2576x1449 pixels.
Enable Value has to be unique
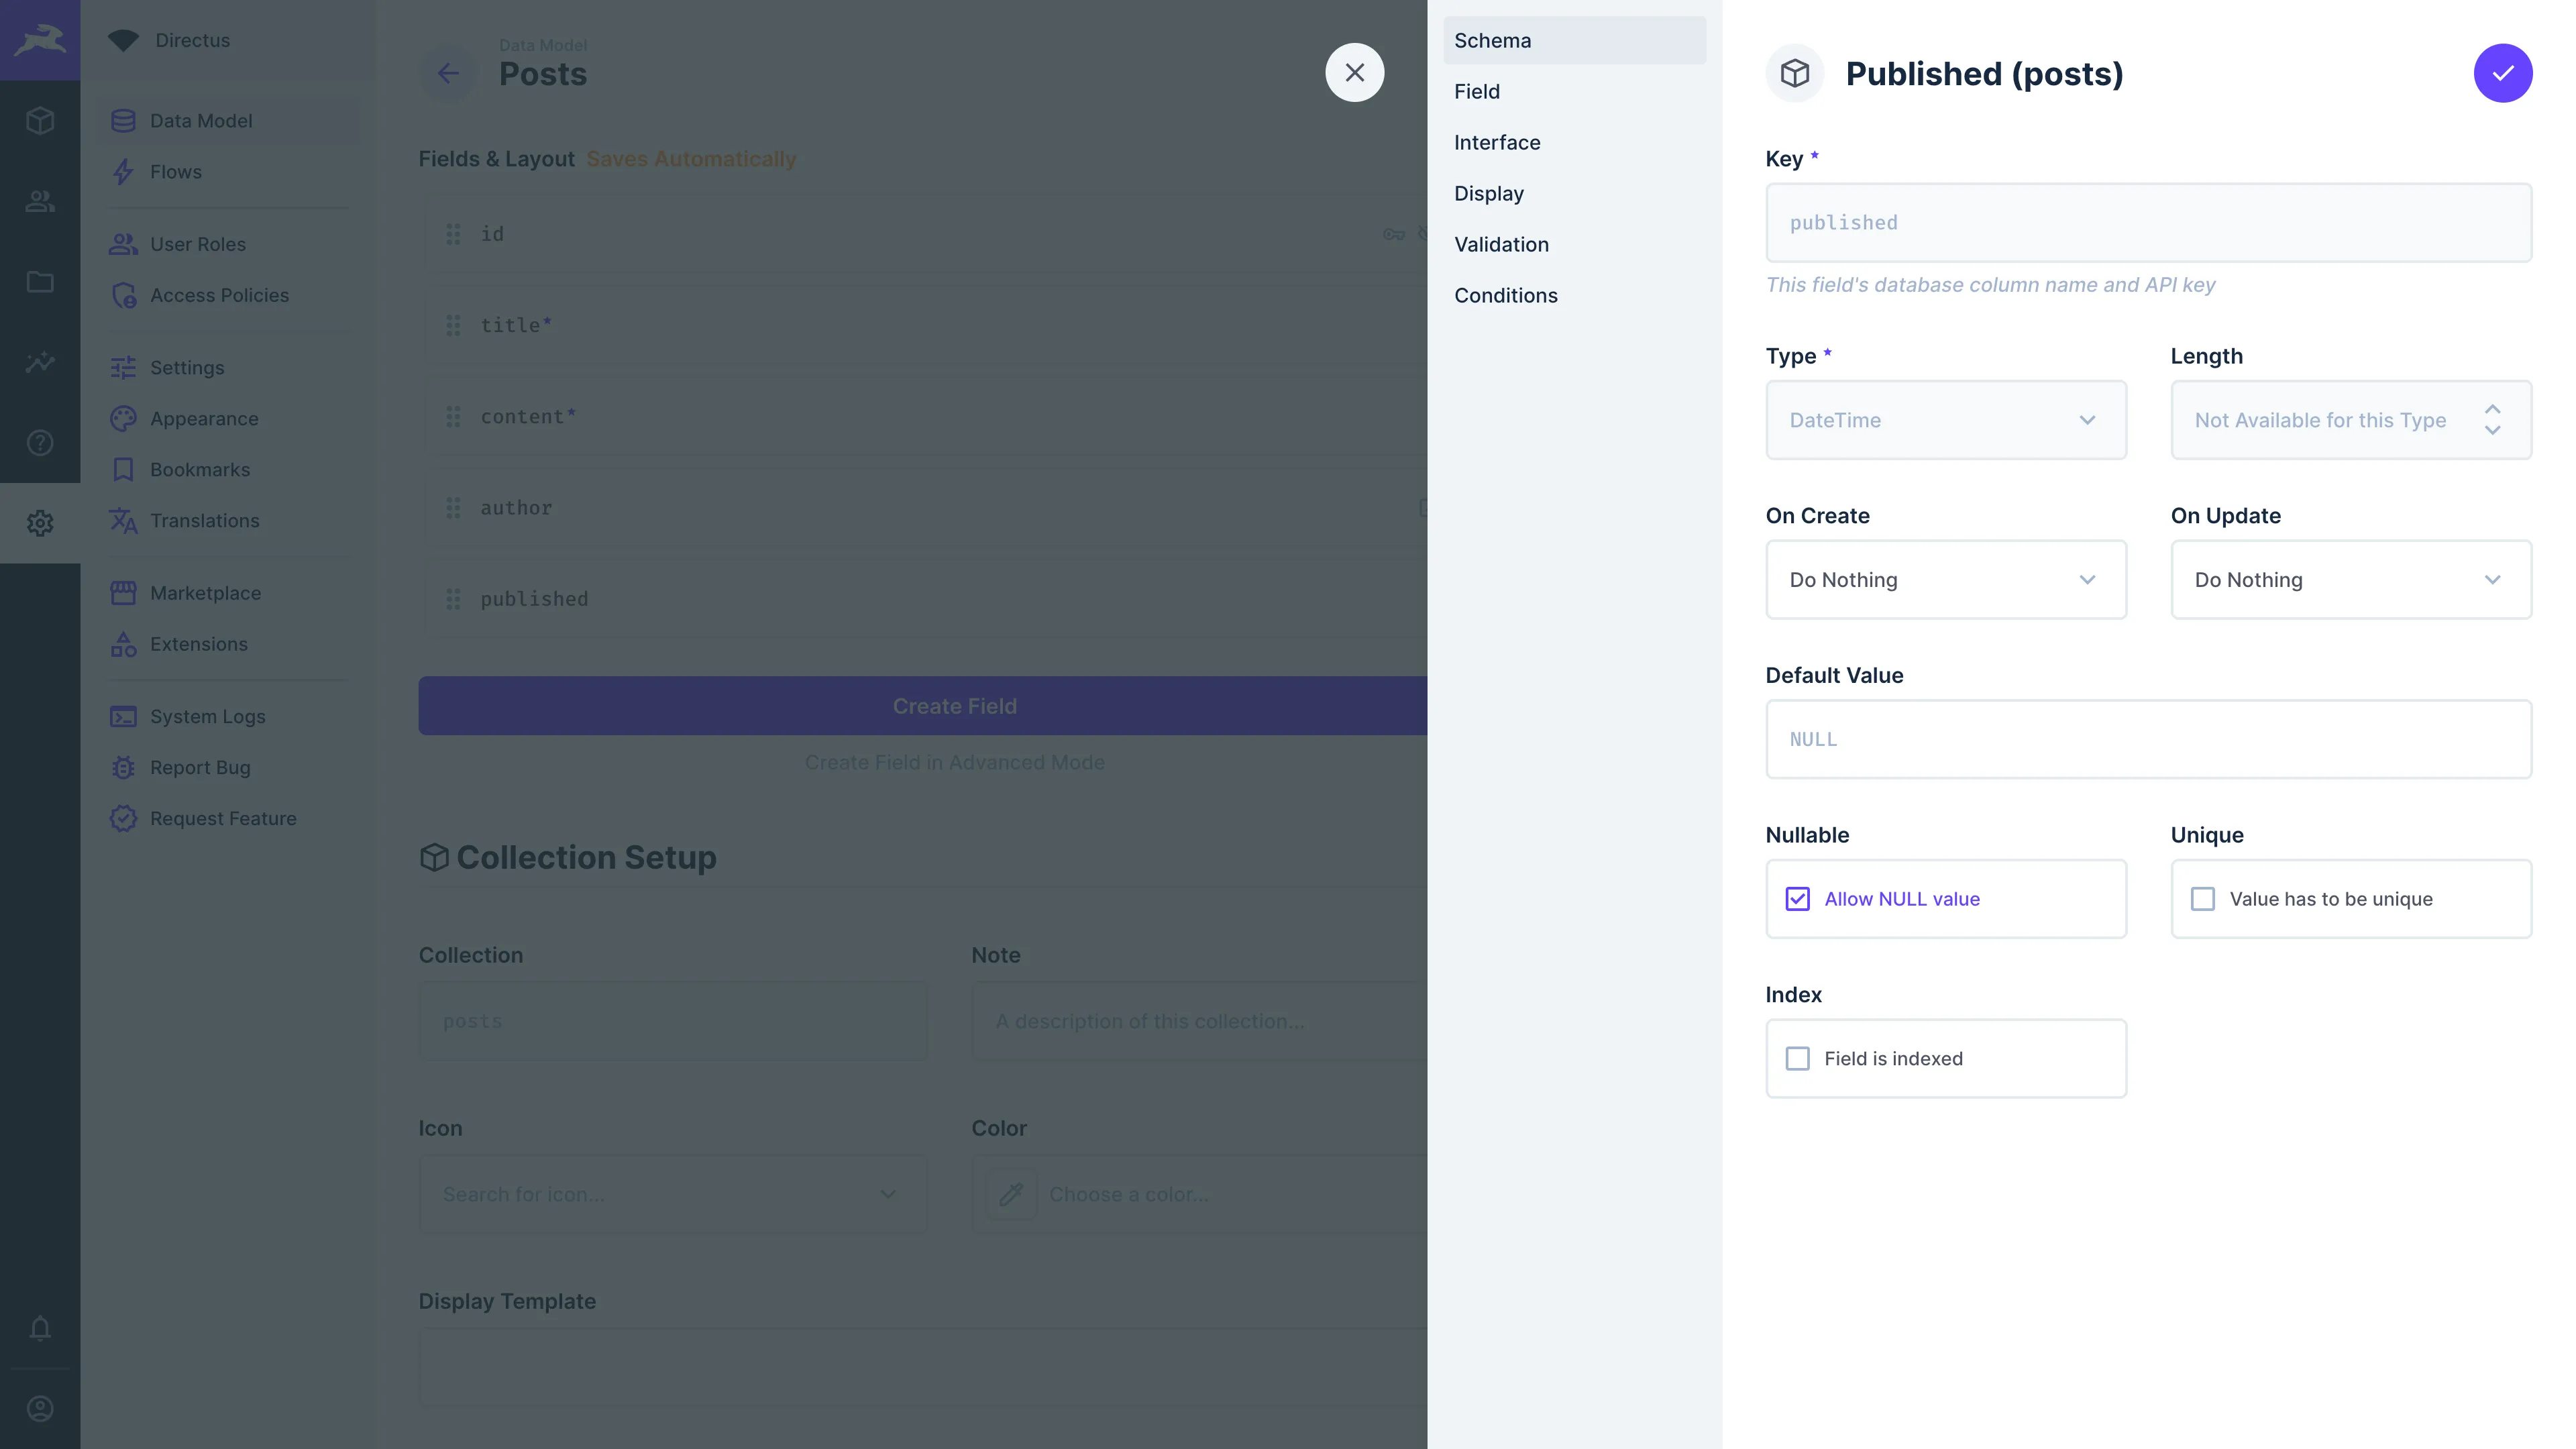click(2202, 899)
